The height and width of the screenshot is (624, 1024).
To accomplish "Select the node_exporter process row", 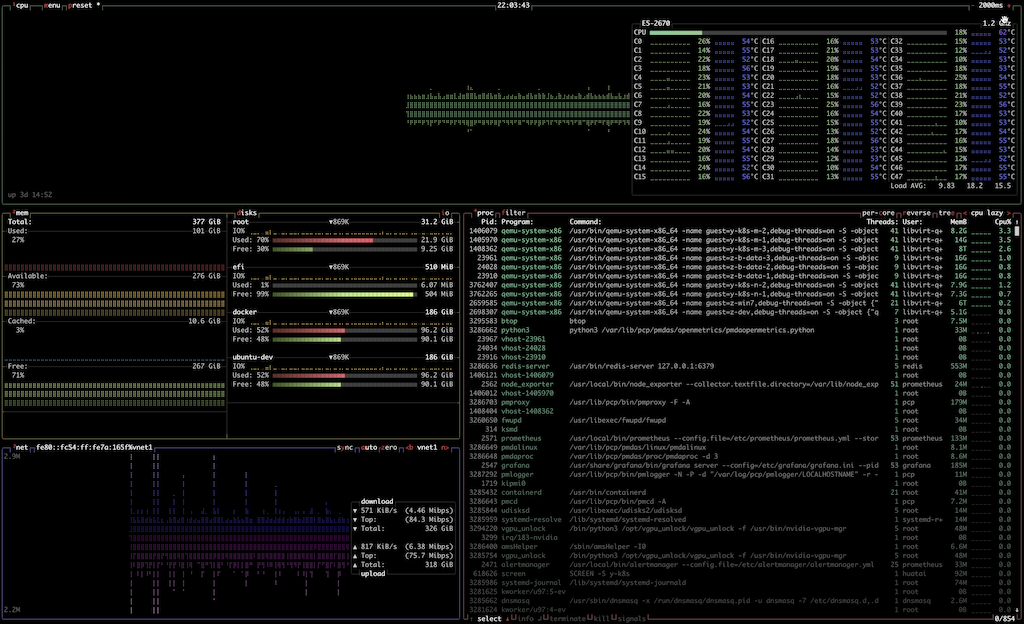I will (741, 384).
